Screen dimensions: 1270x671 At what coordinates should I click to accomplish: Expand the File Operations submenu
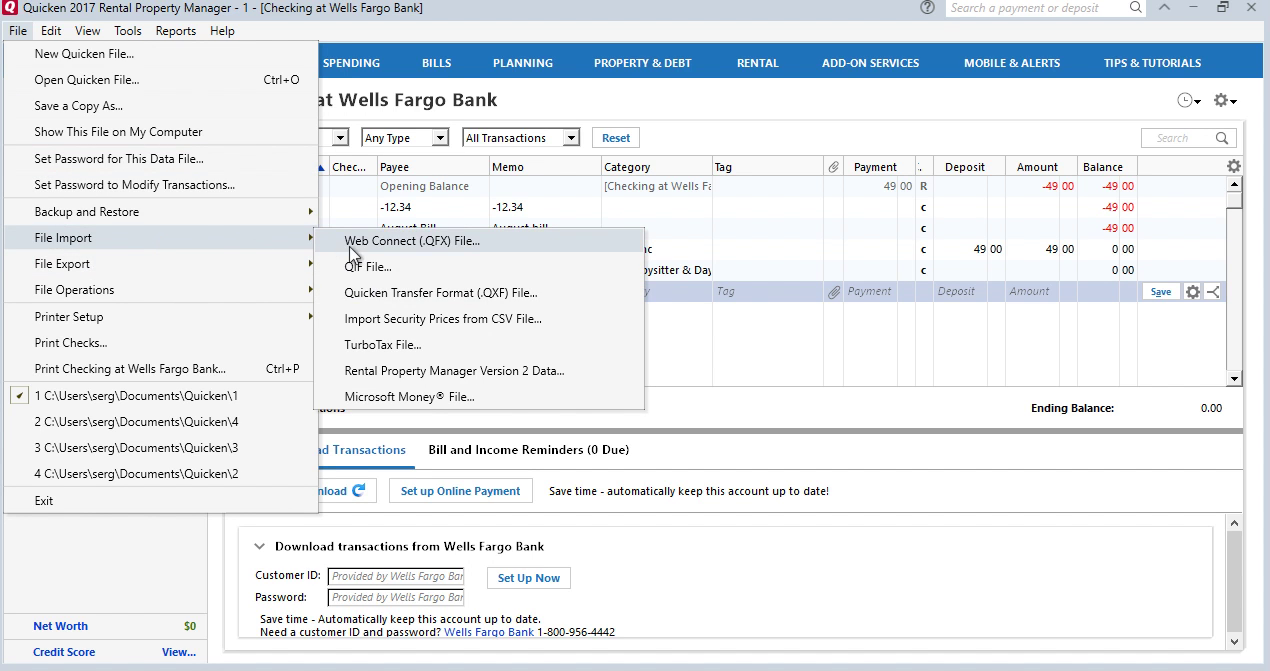[x=160, y=290]
